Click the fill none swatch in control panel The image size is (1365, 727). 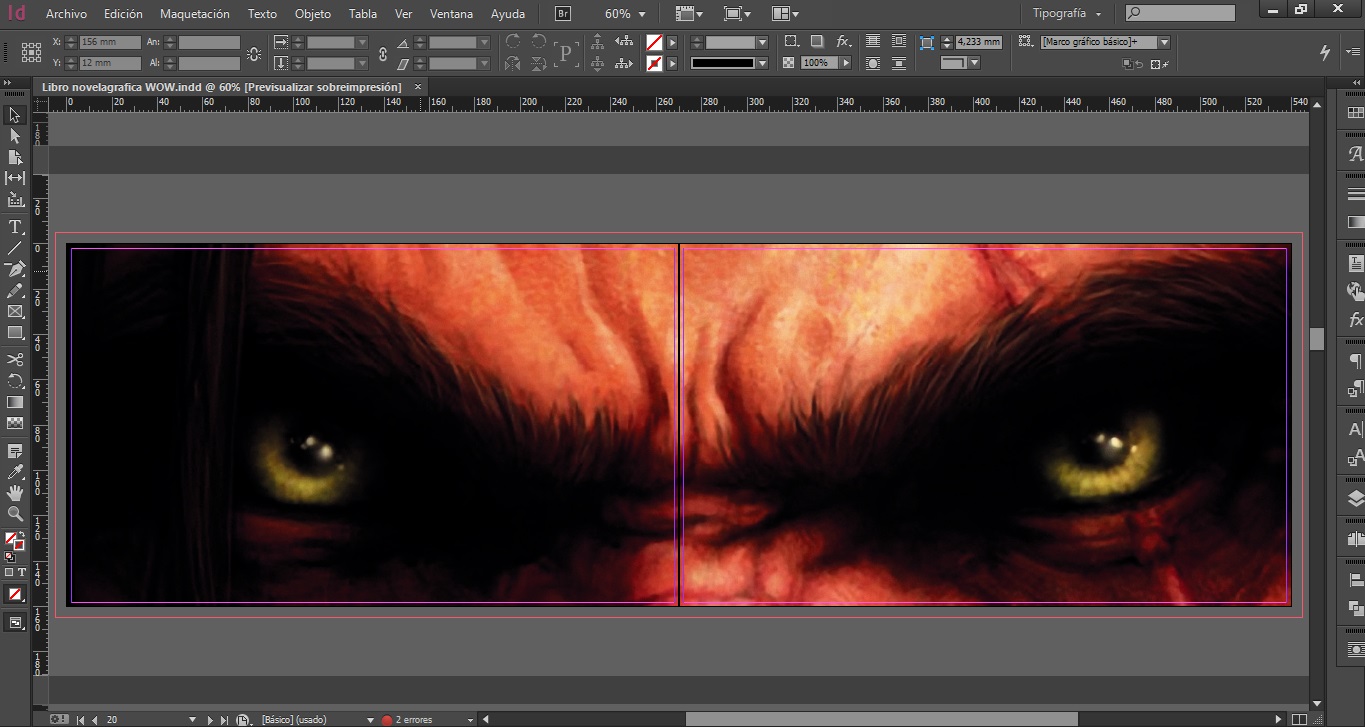[654, 43]
